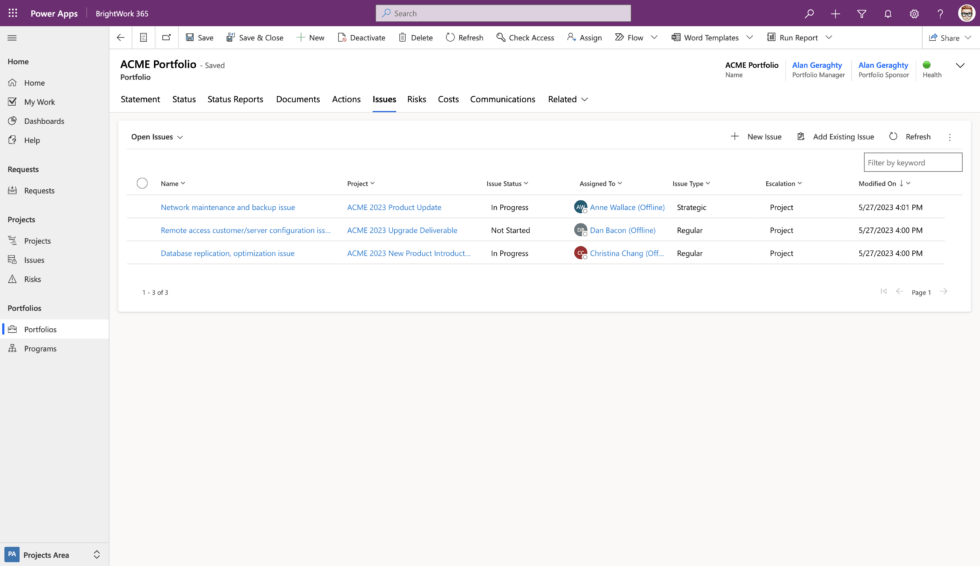Click the Filter by keyword field
Viewport: 980px width, 566px height.
coord(912,162)
